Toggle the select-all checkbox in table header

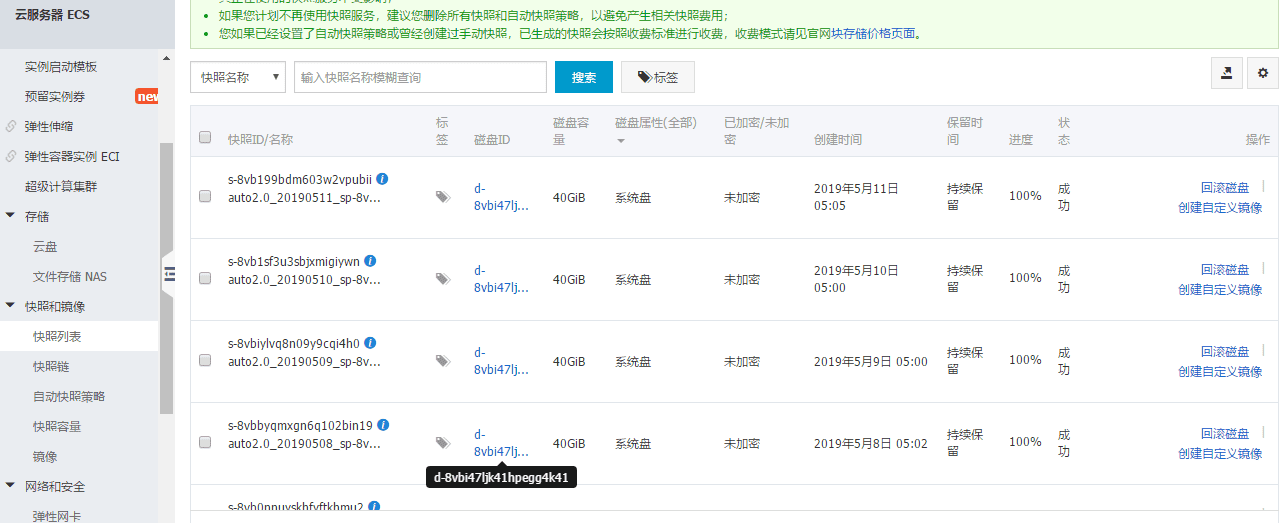(205, 137)
